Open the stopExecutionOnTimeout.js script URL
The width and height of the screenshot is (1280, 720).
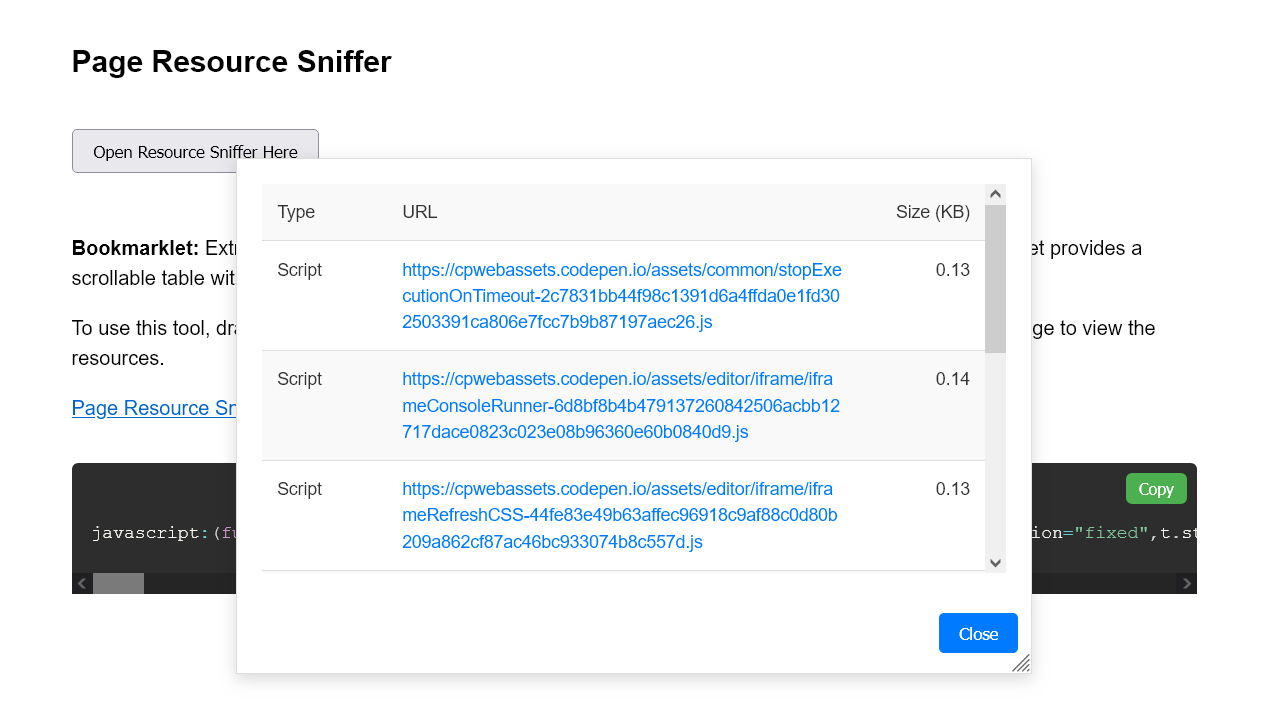[x=621, y=295]
